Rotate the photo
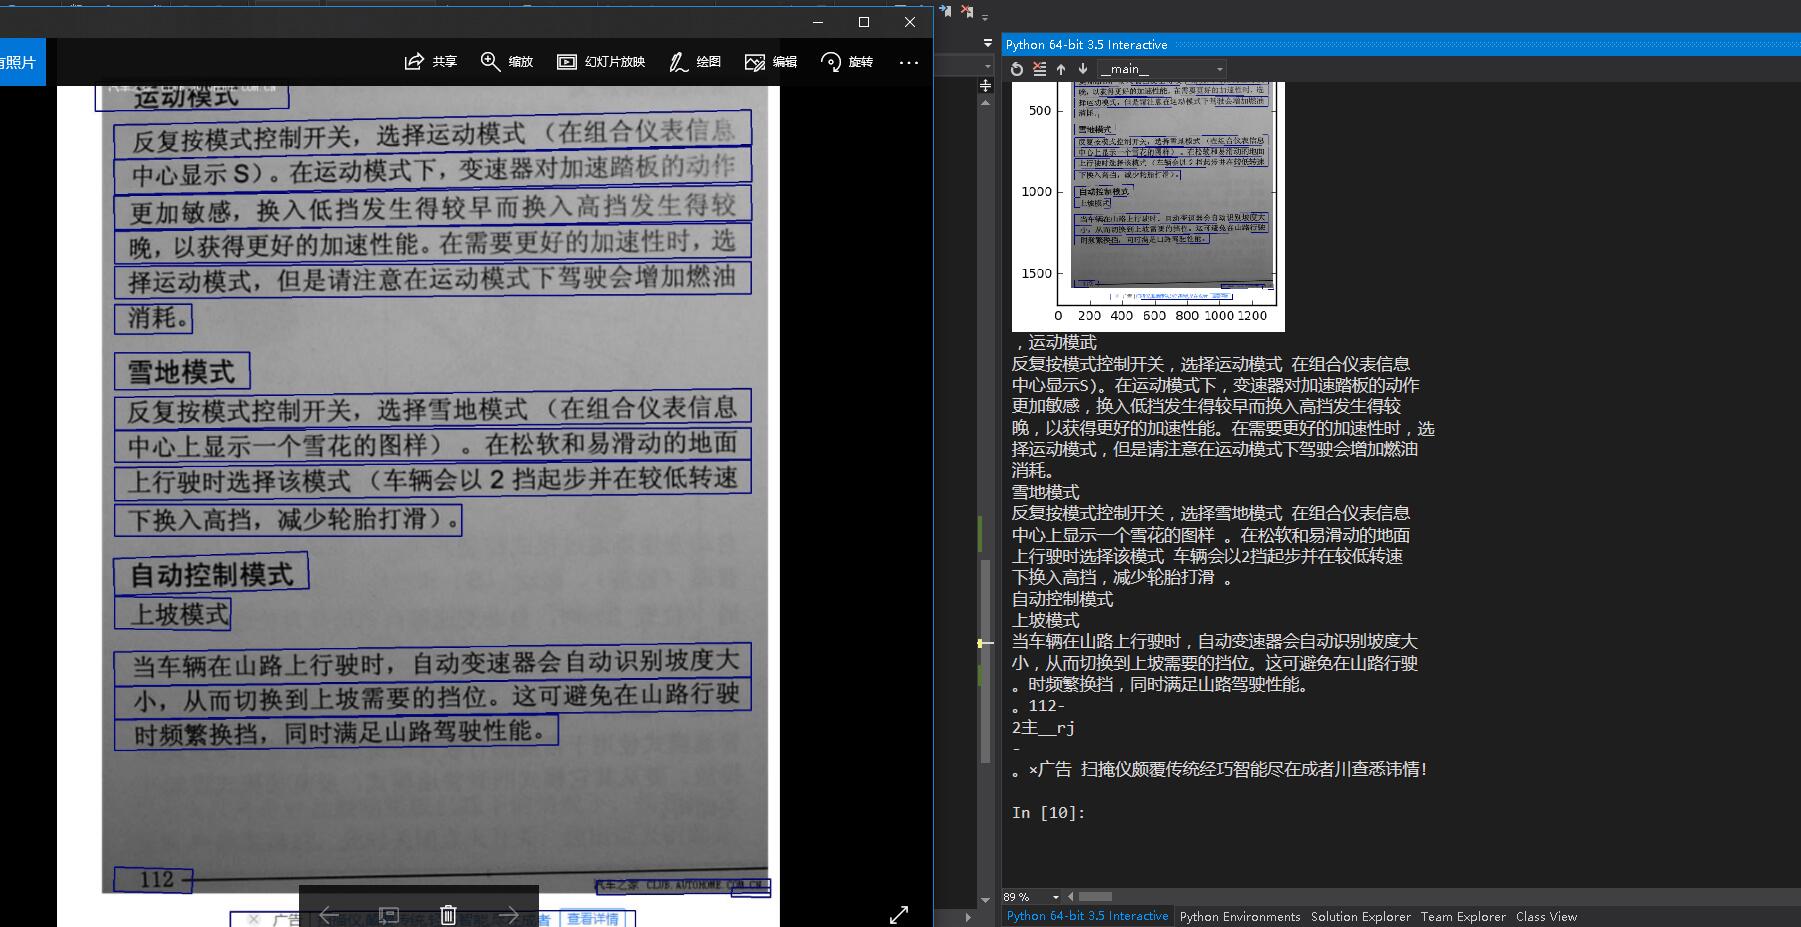Viewport: 1801px width, 927px height. pos(831,62)
